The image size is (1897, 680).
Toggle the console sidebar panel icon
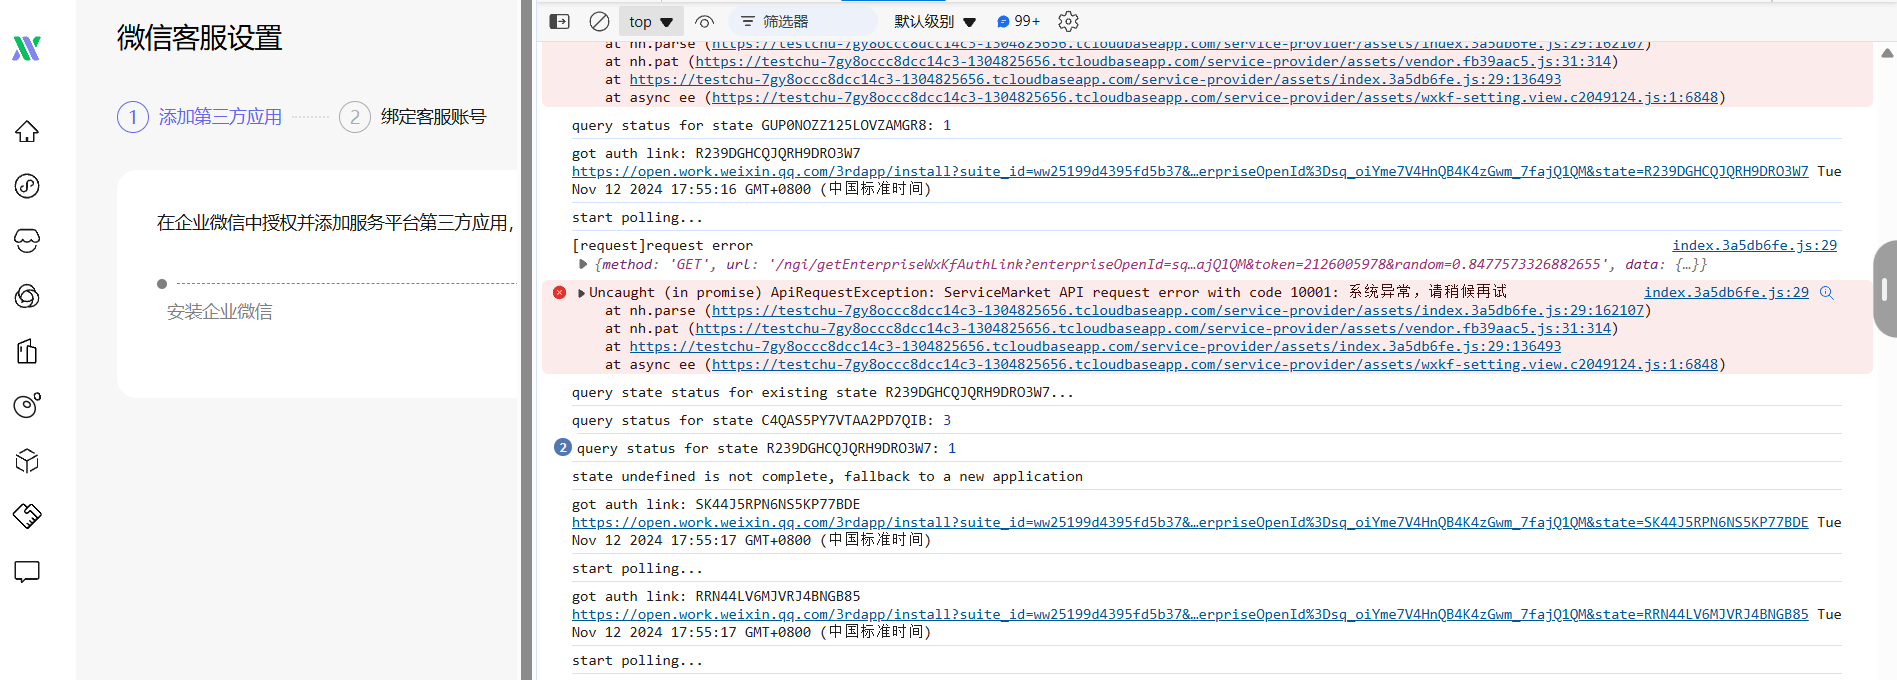coord(560,21)
